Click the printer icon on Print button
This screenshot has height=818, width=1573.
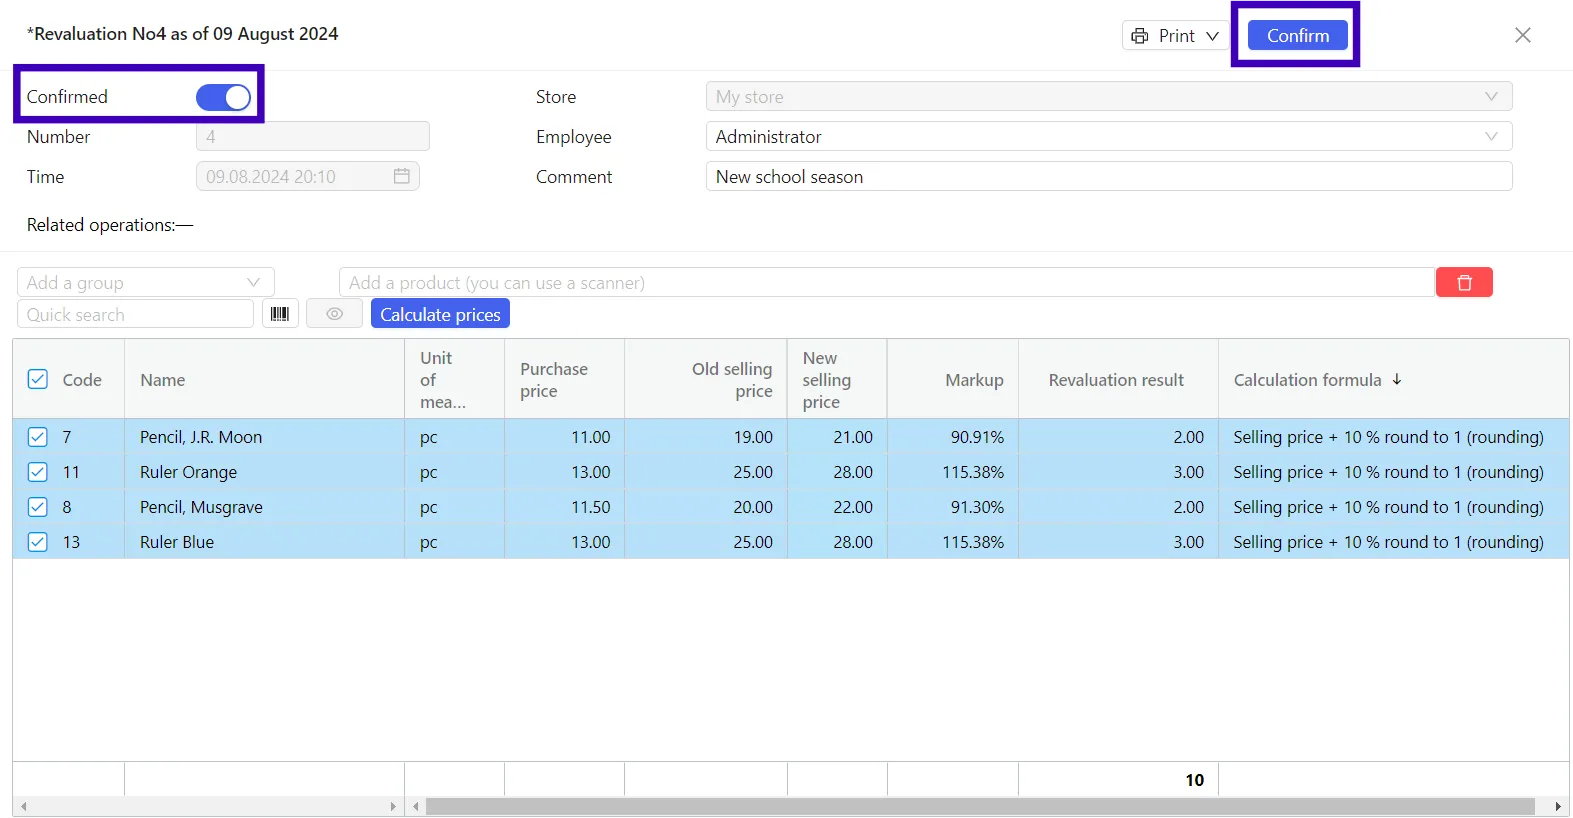click(1140, 36)
